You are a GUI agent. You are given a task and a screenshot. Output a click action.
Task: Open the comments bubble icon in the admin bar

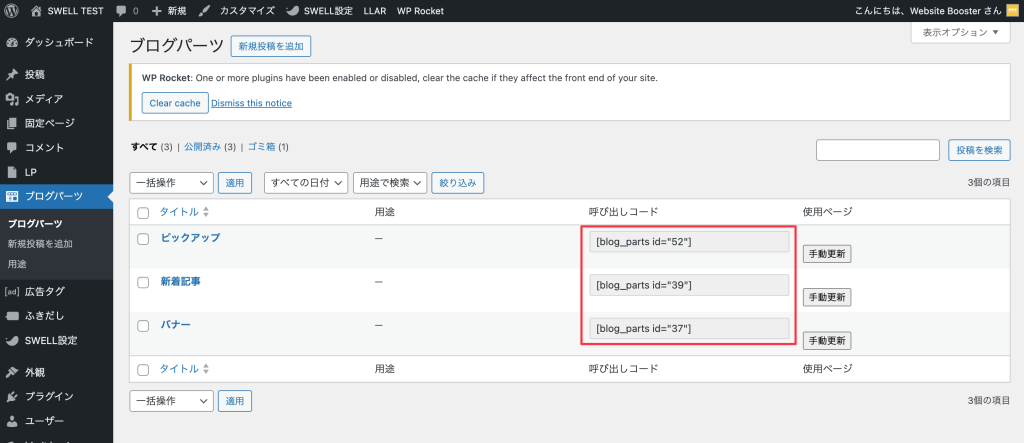click(x=120, y=11)
